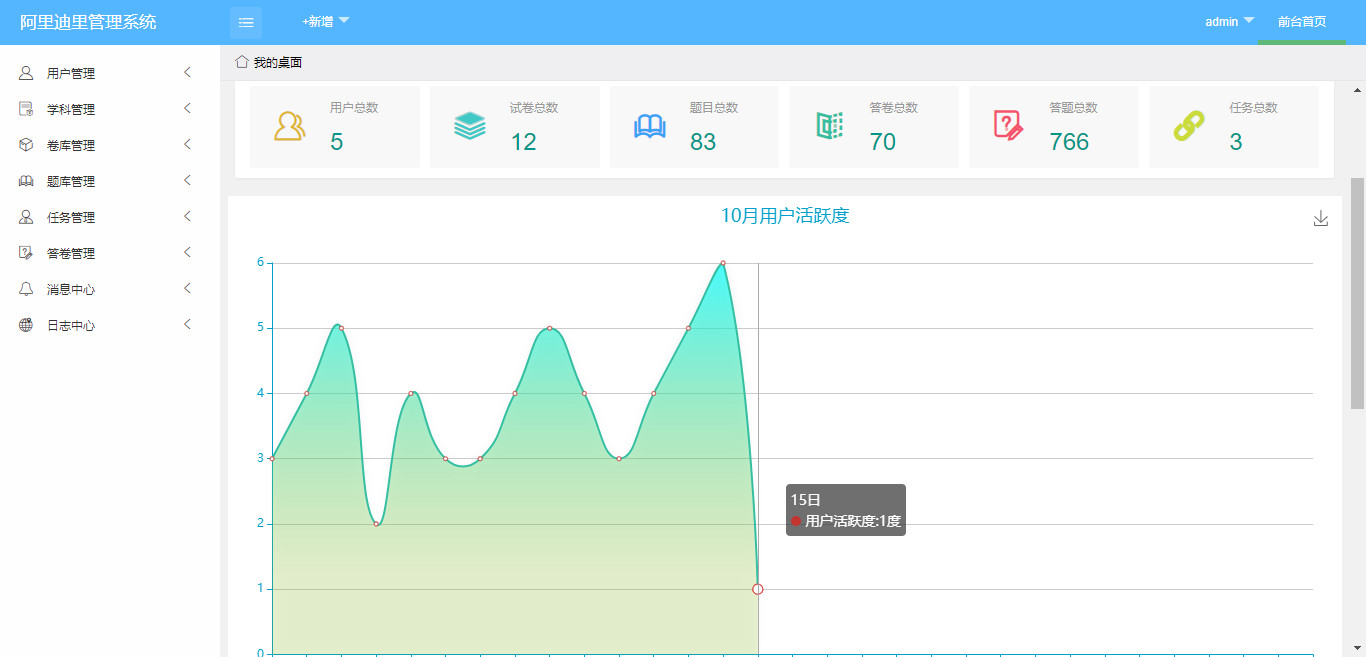Open 学科管理 sidebar menu
1366x657 pixels.
coord(110,109)
